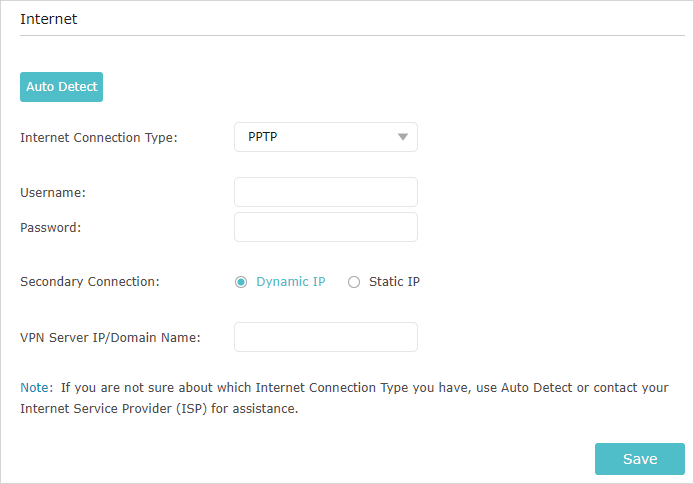Click the Internet Connection Type label
The width and height of the screenshot is (694, 484).
click(x=99, y=138)
